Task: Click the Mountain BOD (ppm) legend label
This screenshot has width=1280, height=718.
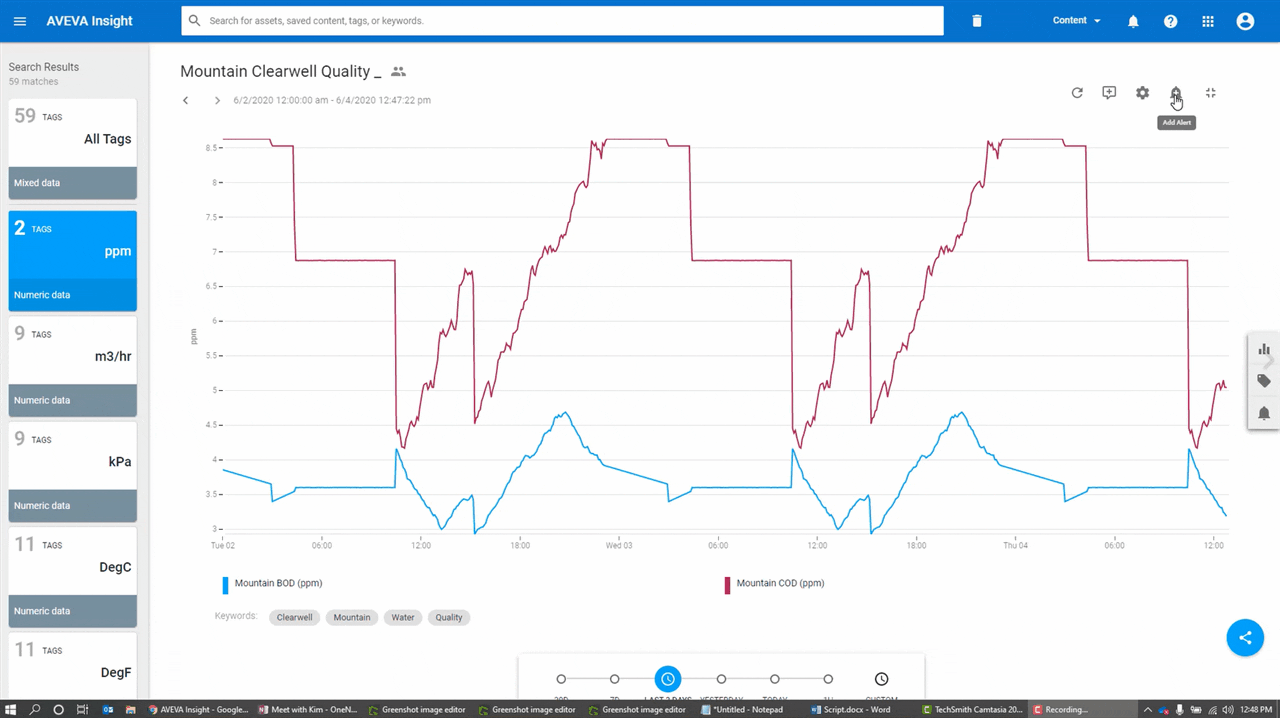Action: [x=278, y=583]
